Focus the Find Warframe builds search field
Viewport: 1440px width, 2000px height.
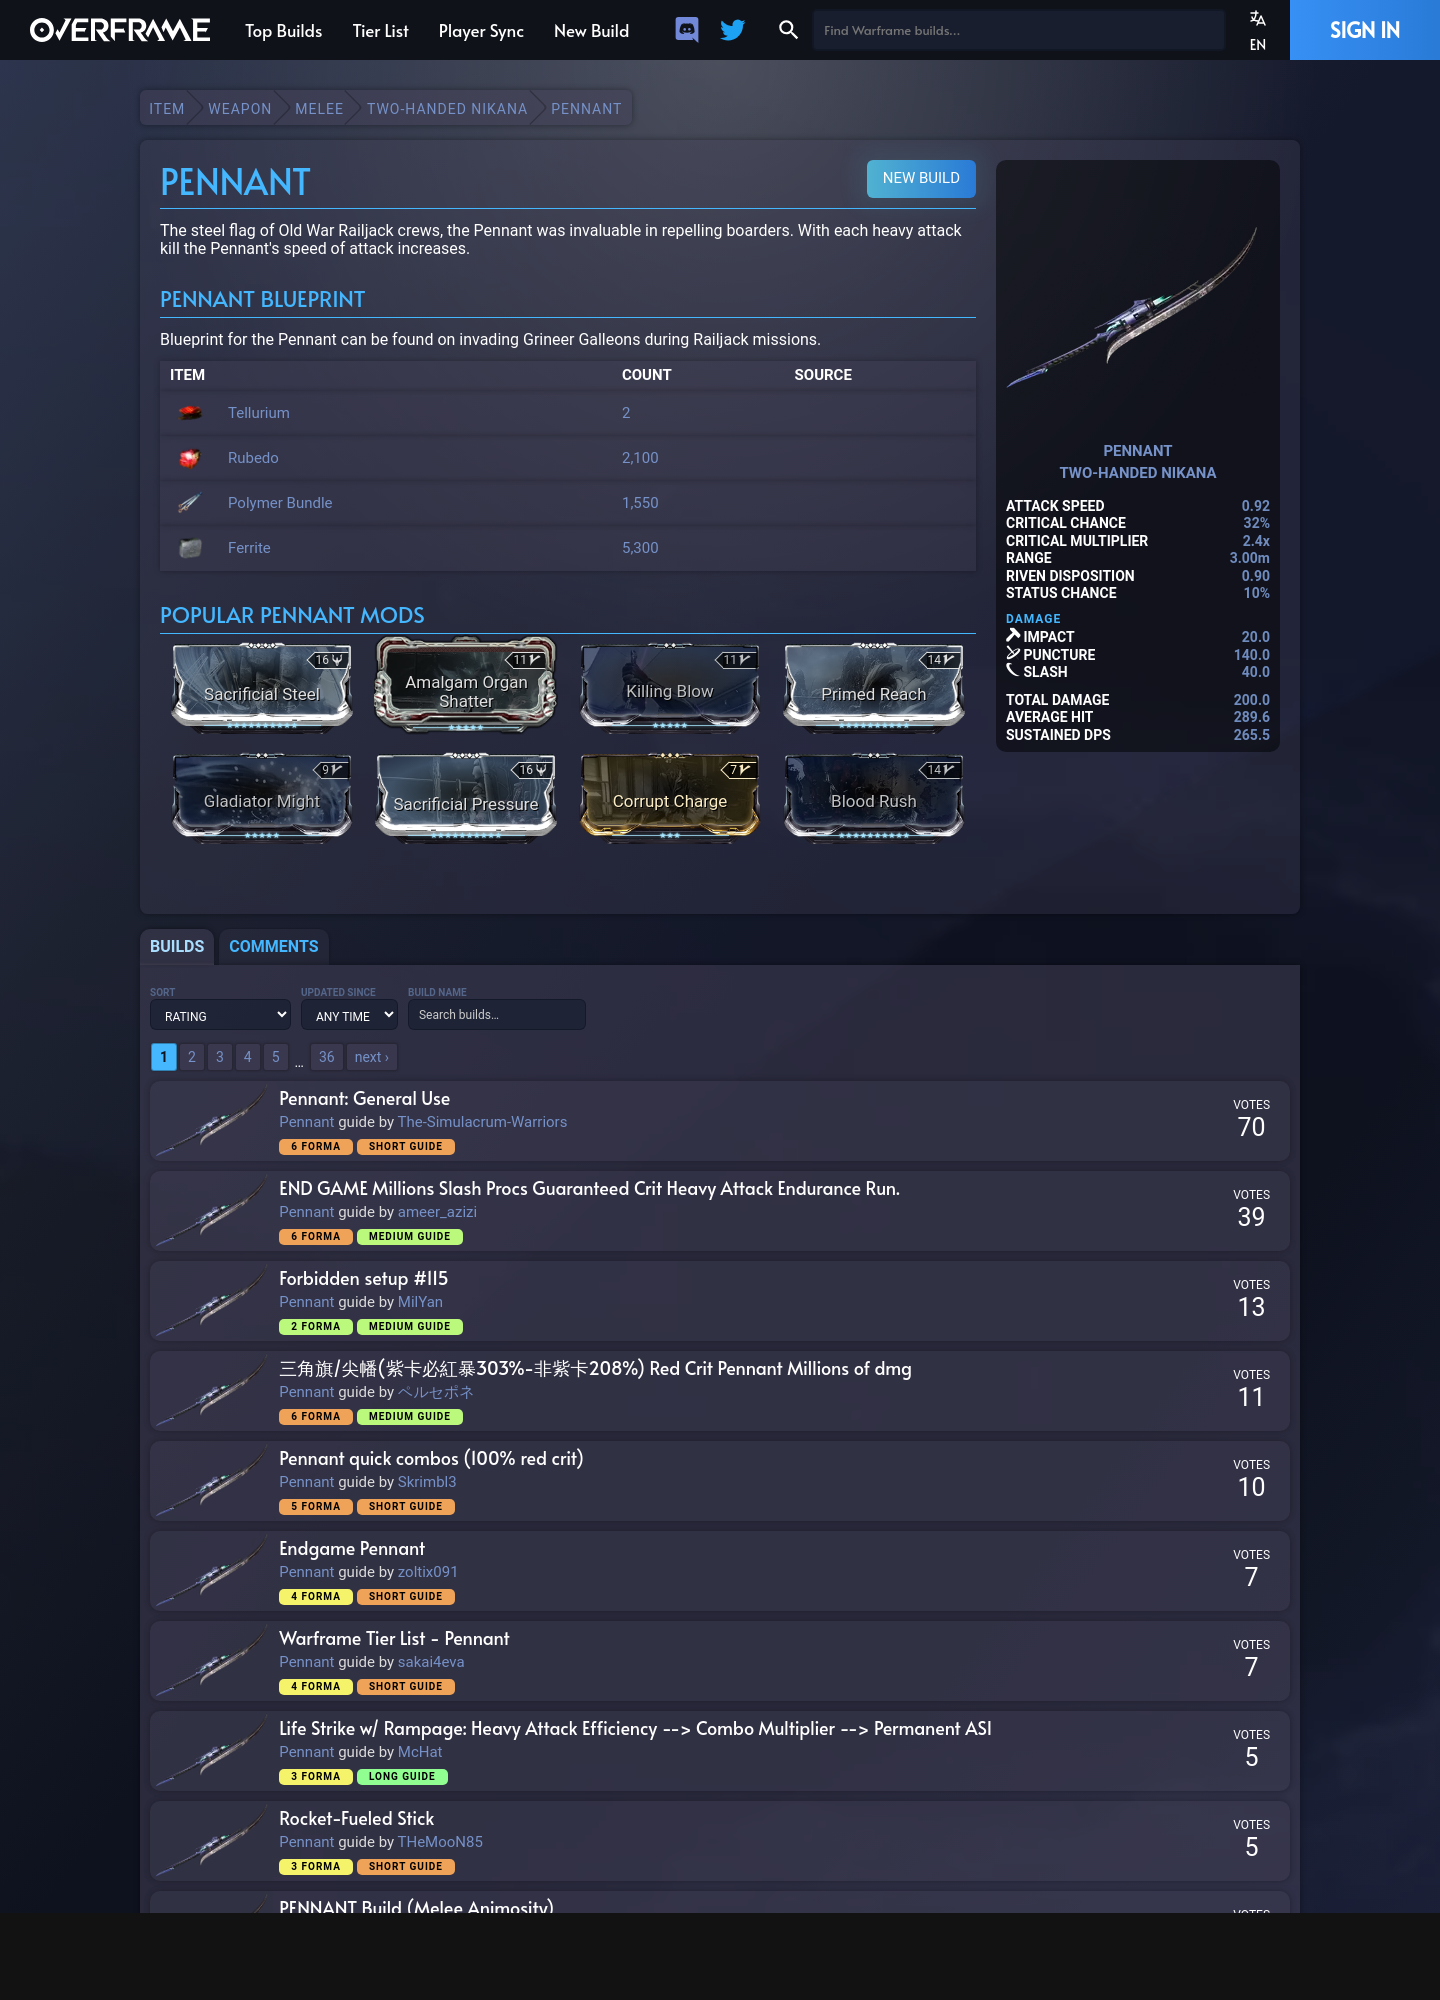(x=1019, y=30)
